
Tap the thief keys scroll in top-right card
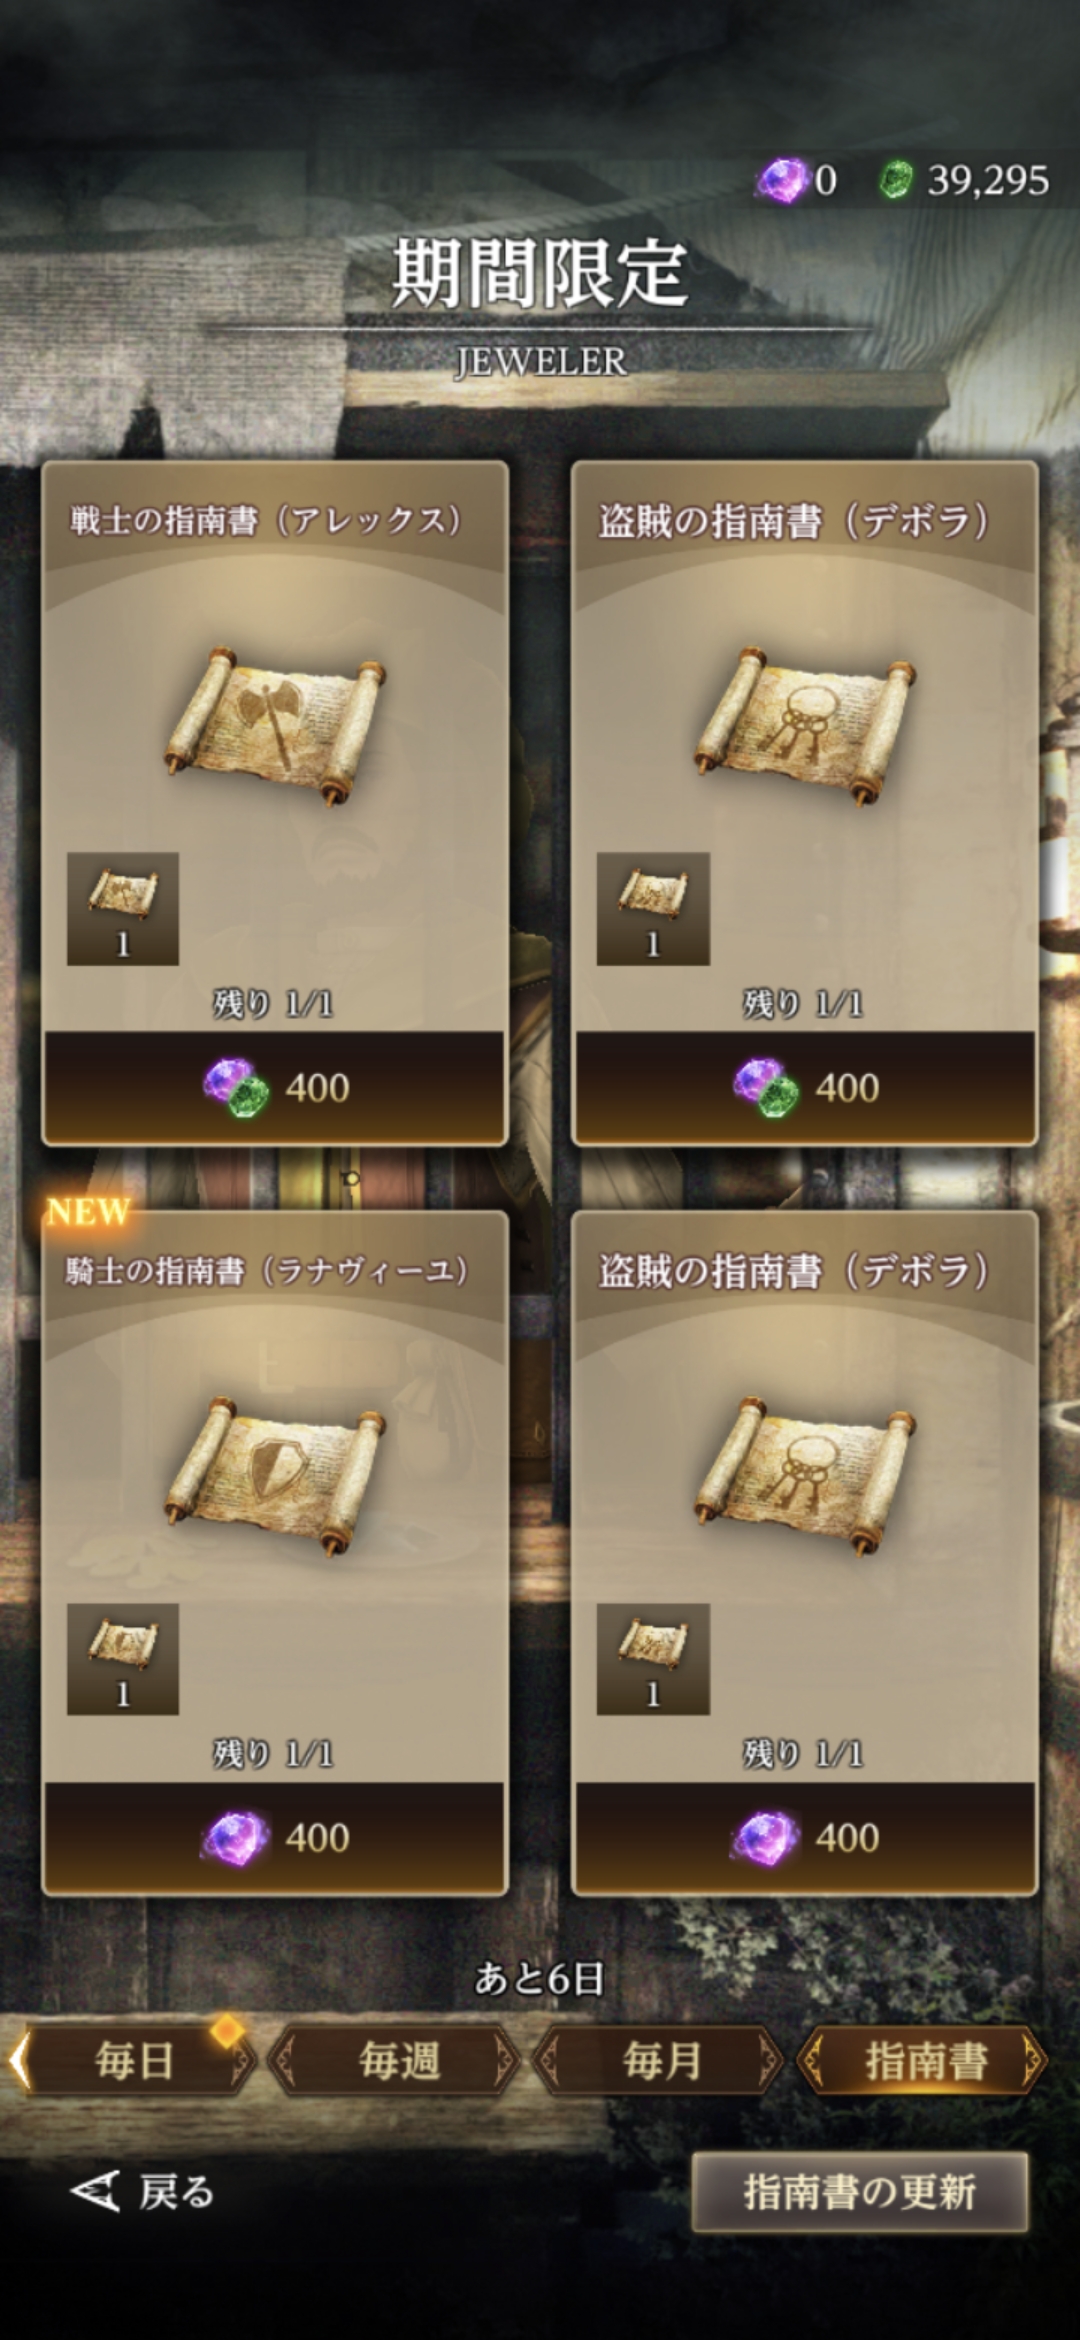point(805,725)
